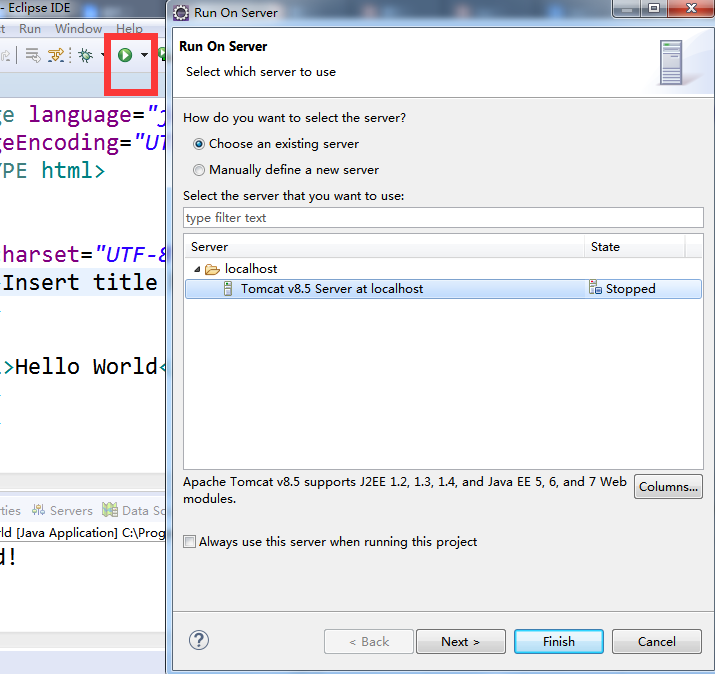715x674 pixels.
Task: Click the green Run button in toolbar
Action: point(125,55)
